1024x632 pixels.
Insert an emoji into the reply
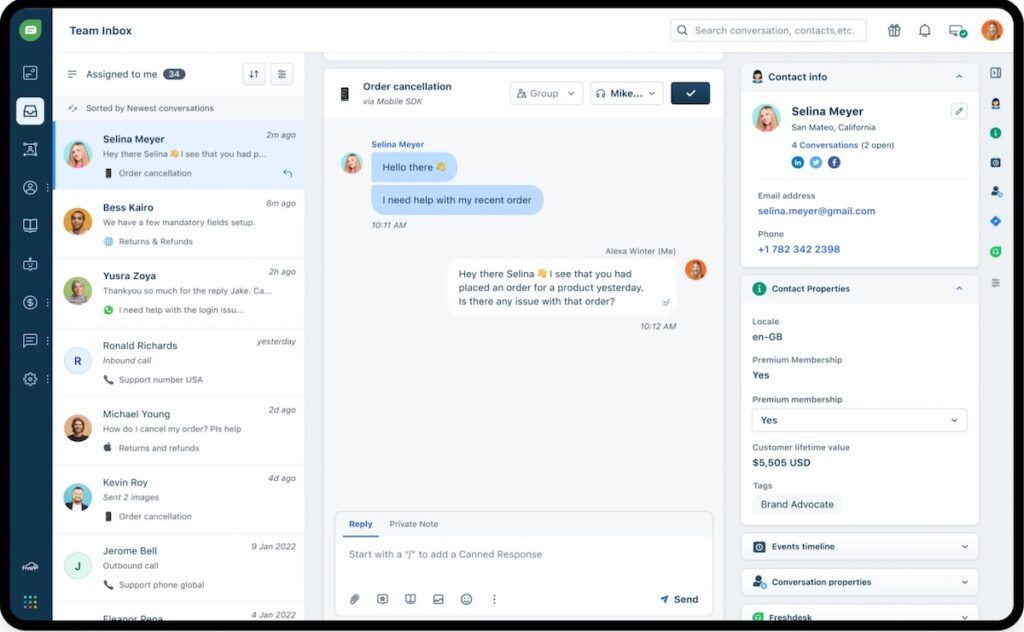tap(466, 599)
